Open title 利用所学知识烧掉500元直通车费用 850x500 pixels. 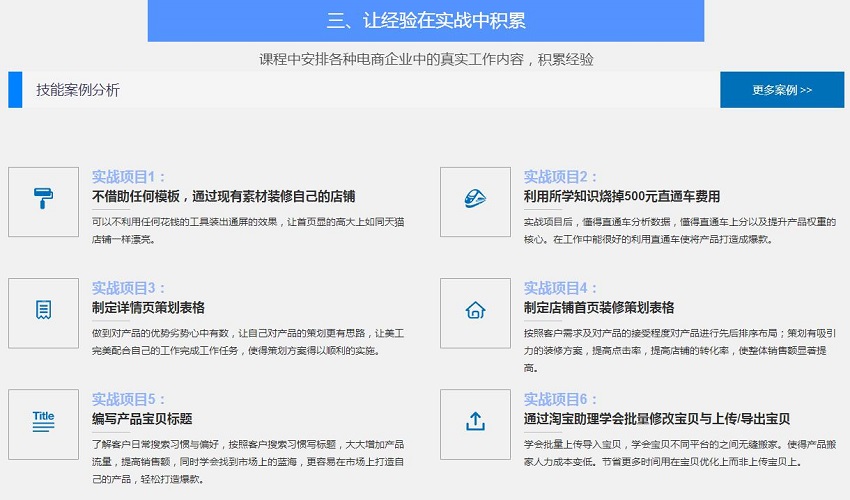[622, 196]
